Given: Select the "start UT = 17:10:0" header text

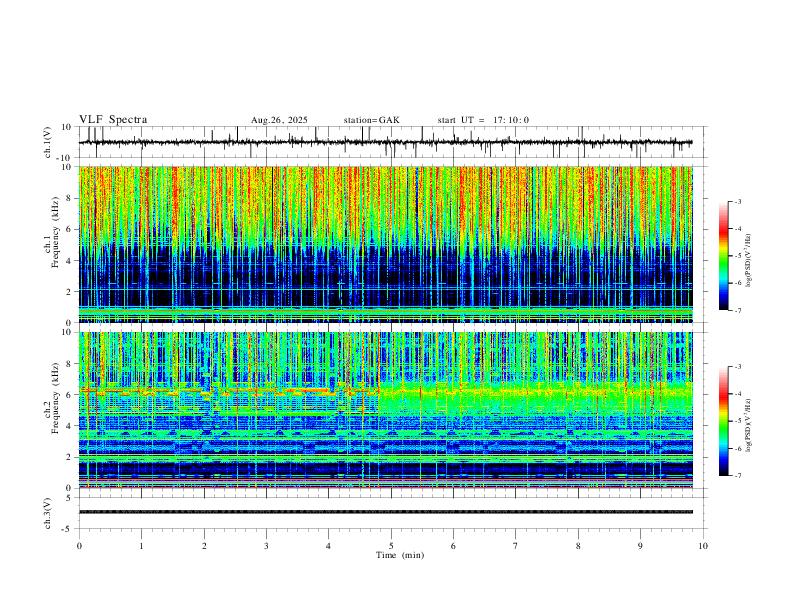Looking at the screenshot, I should 483,120.
